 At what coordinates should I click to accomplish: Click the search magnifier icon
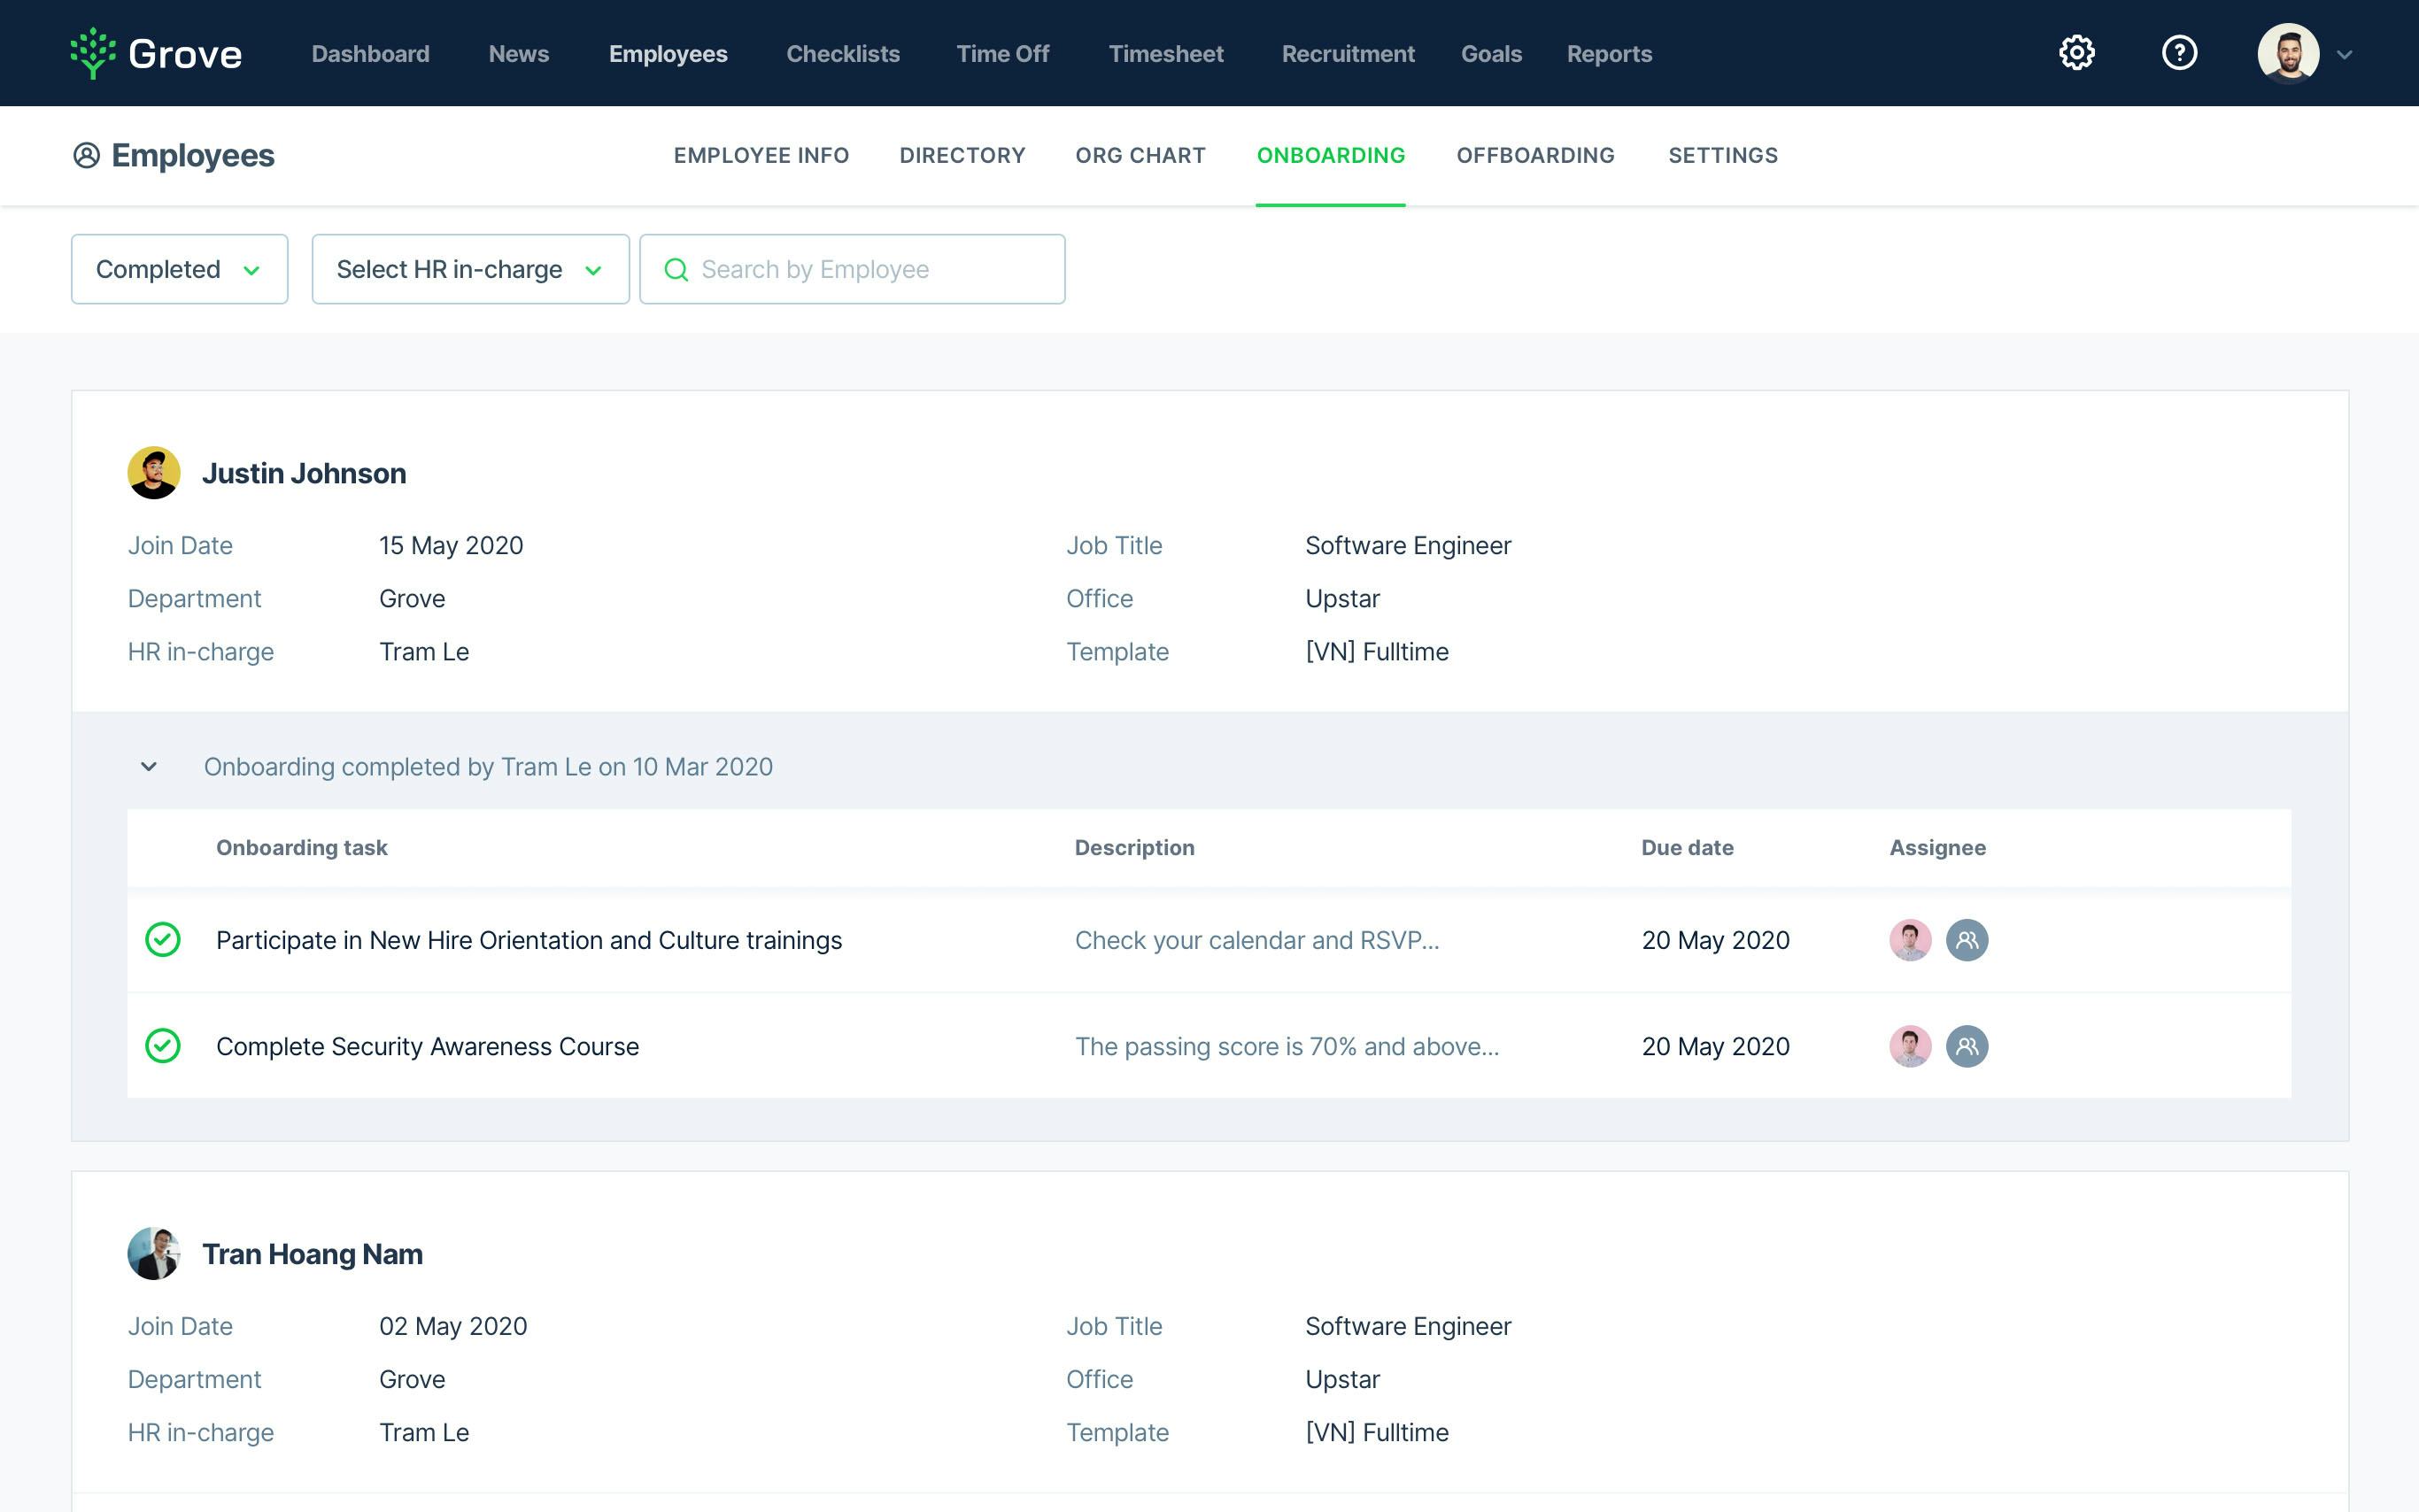[676, 270]
